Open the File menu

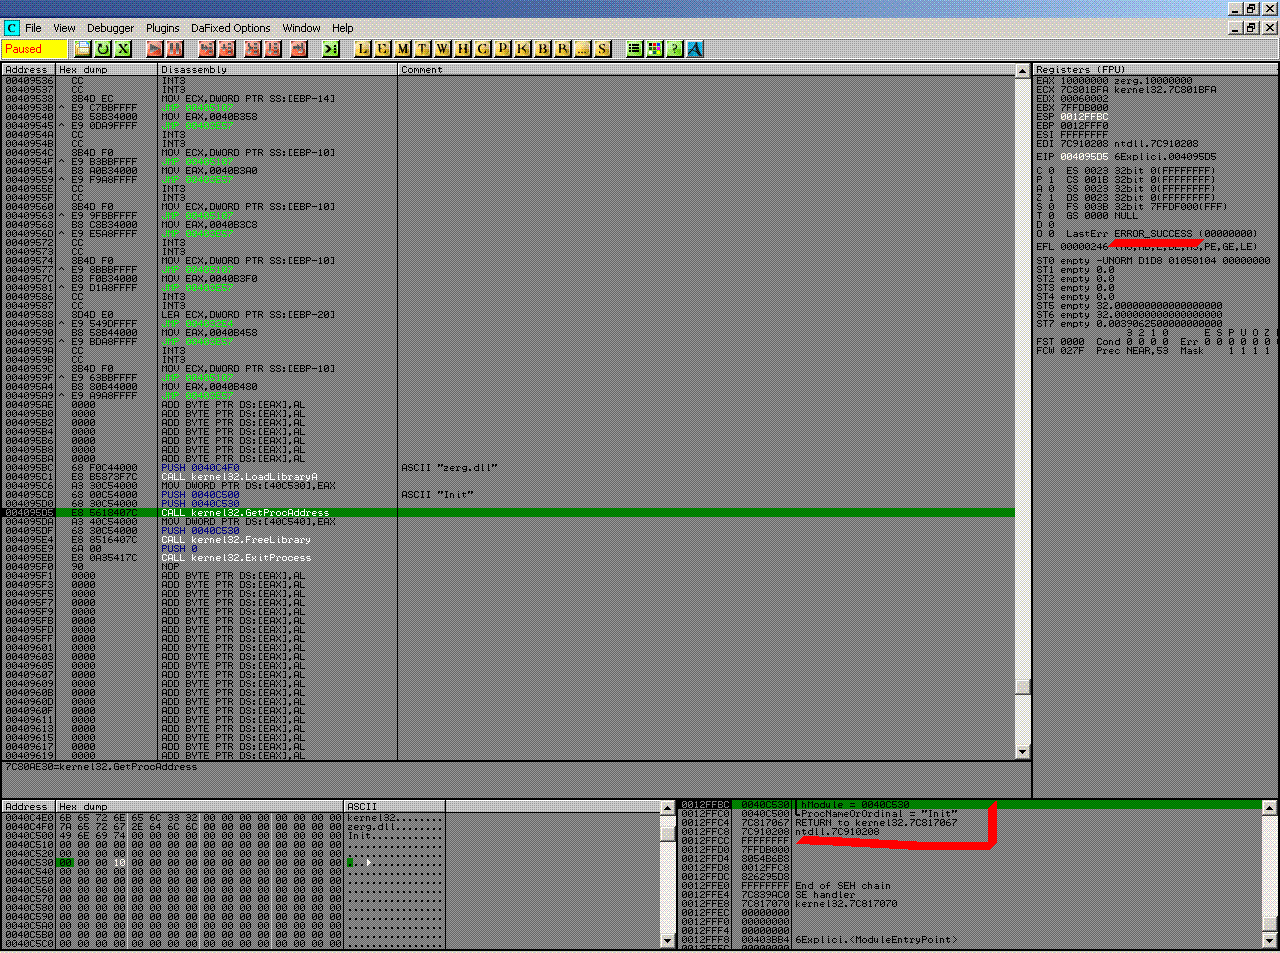33,28
